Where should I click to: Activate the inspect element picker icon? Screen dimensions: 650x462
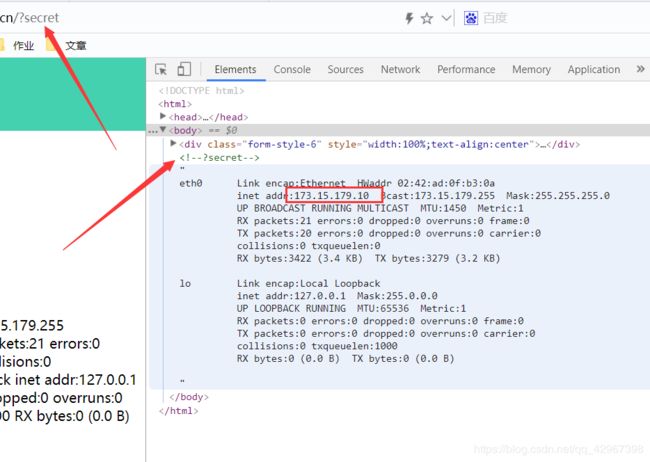[x=161, y=69]
